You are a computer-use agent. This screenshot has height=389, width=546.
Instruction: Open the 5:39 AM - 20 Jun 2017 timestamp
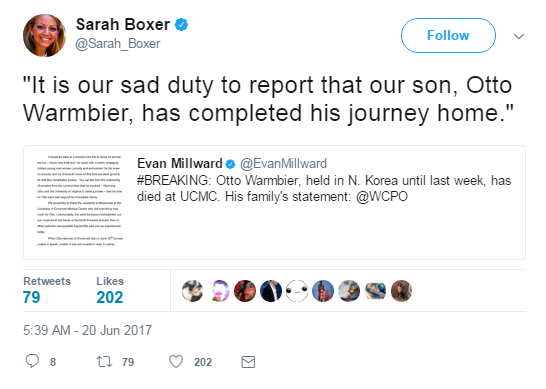click(87, 330)
